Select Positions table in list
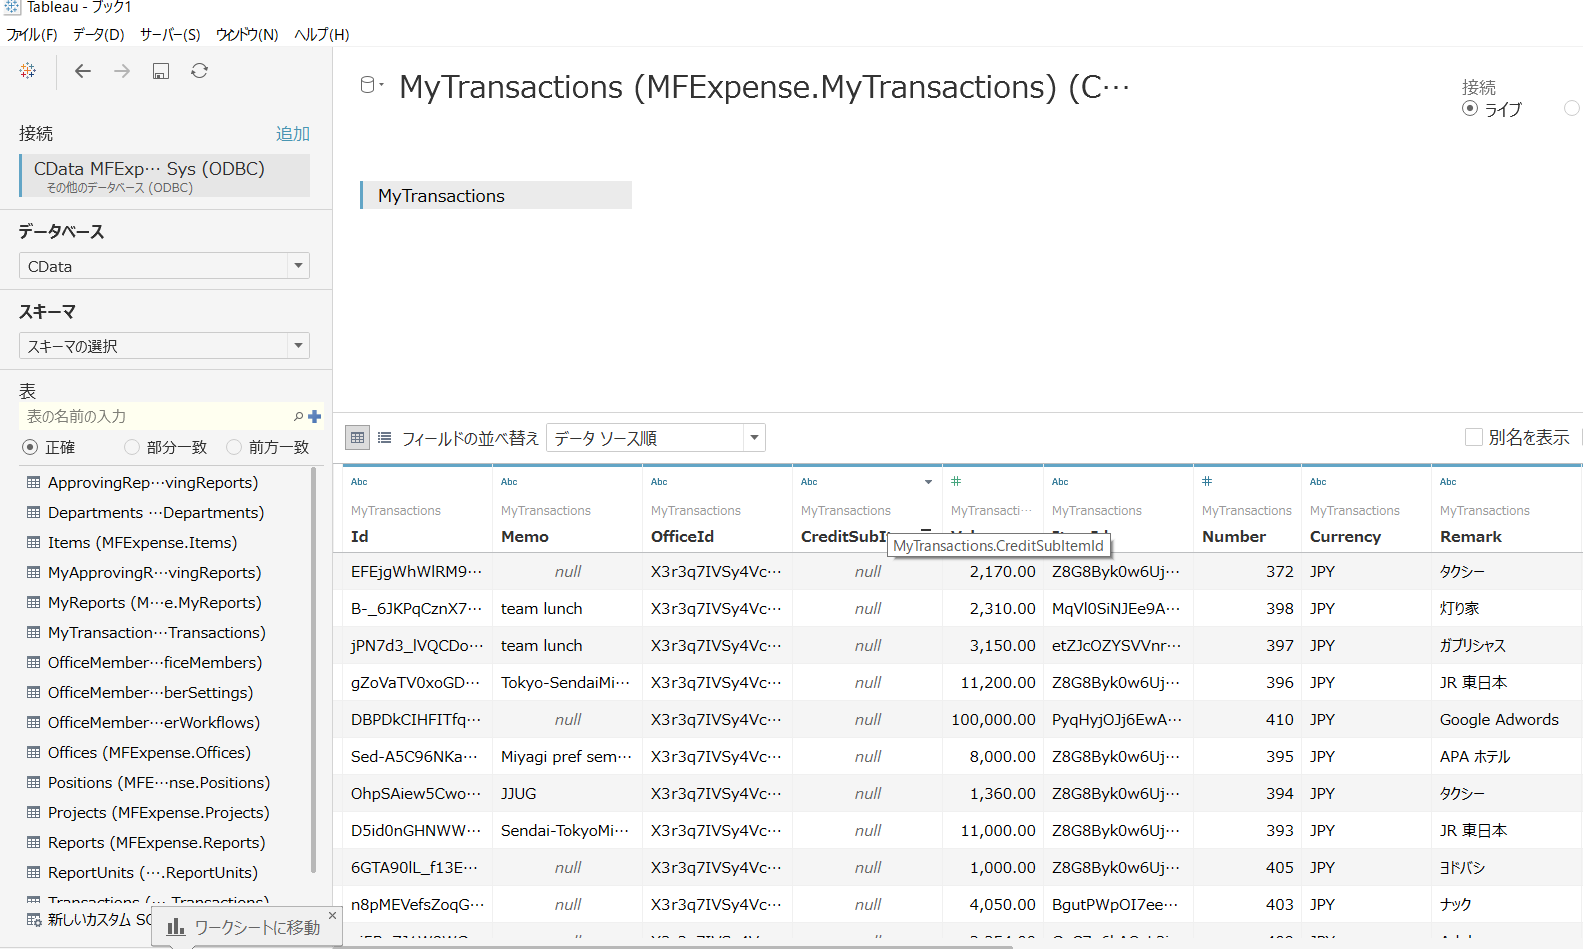Screen dimensions: 1583x949 (159, 782)
